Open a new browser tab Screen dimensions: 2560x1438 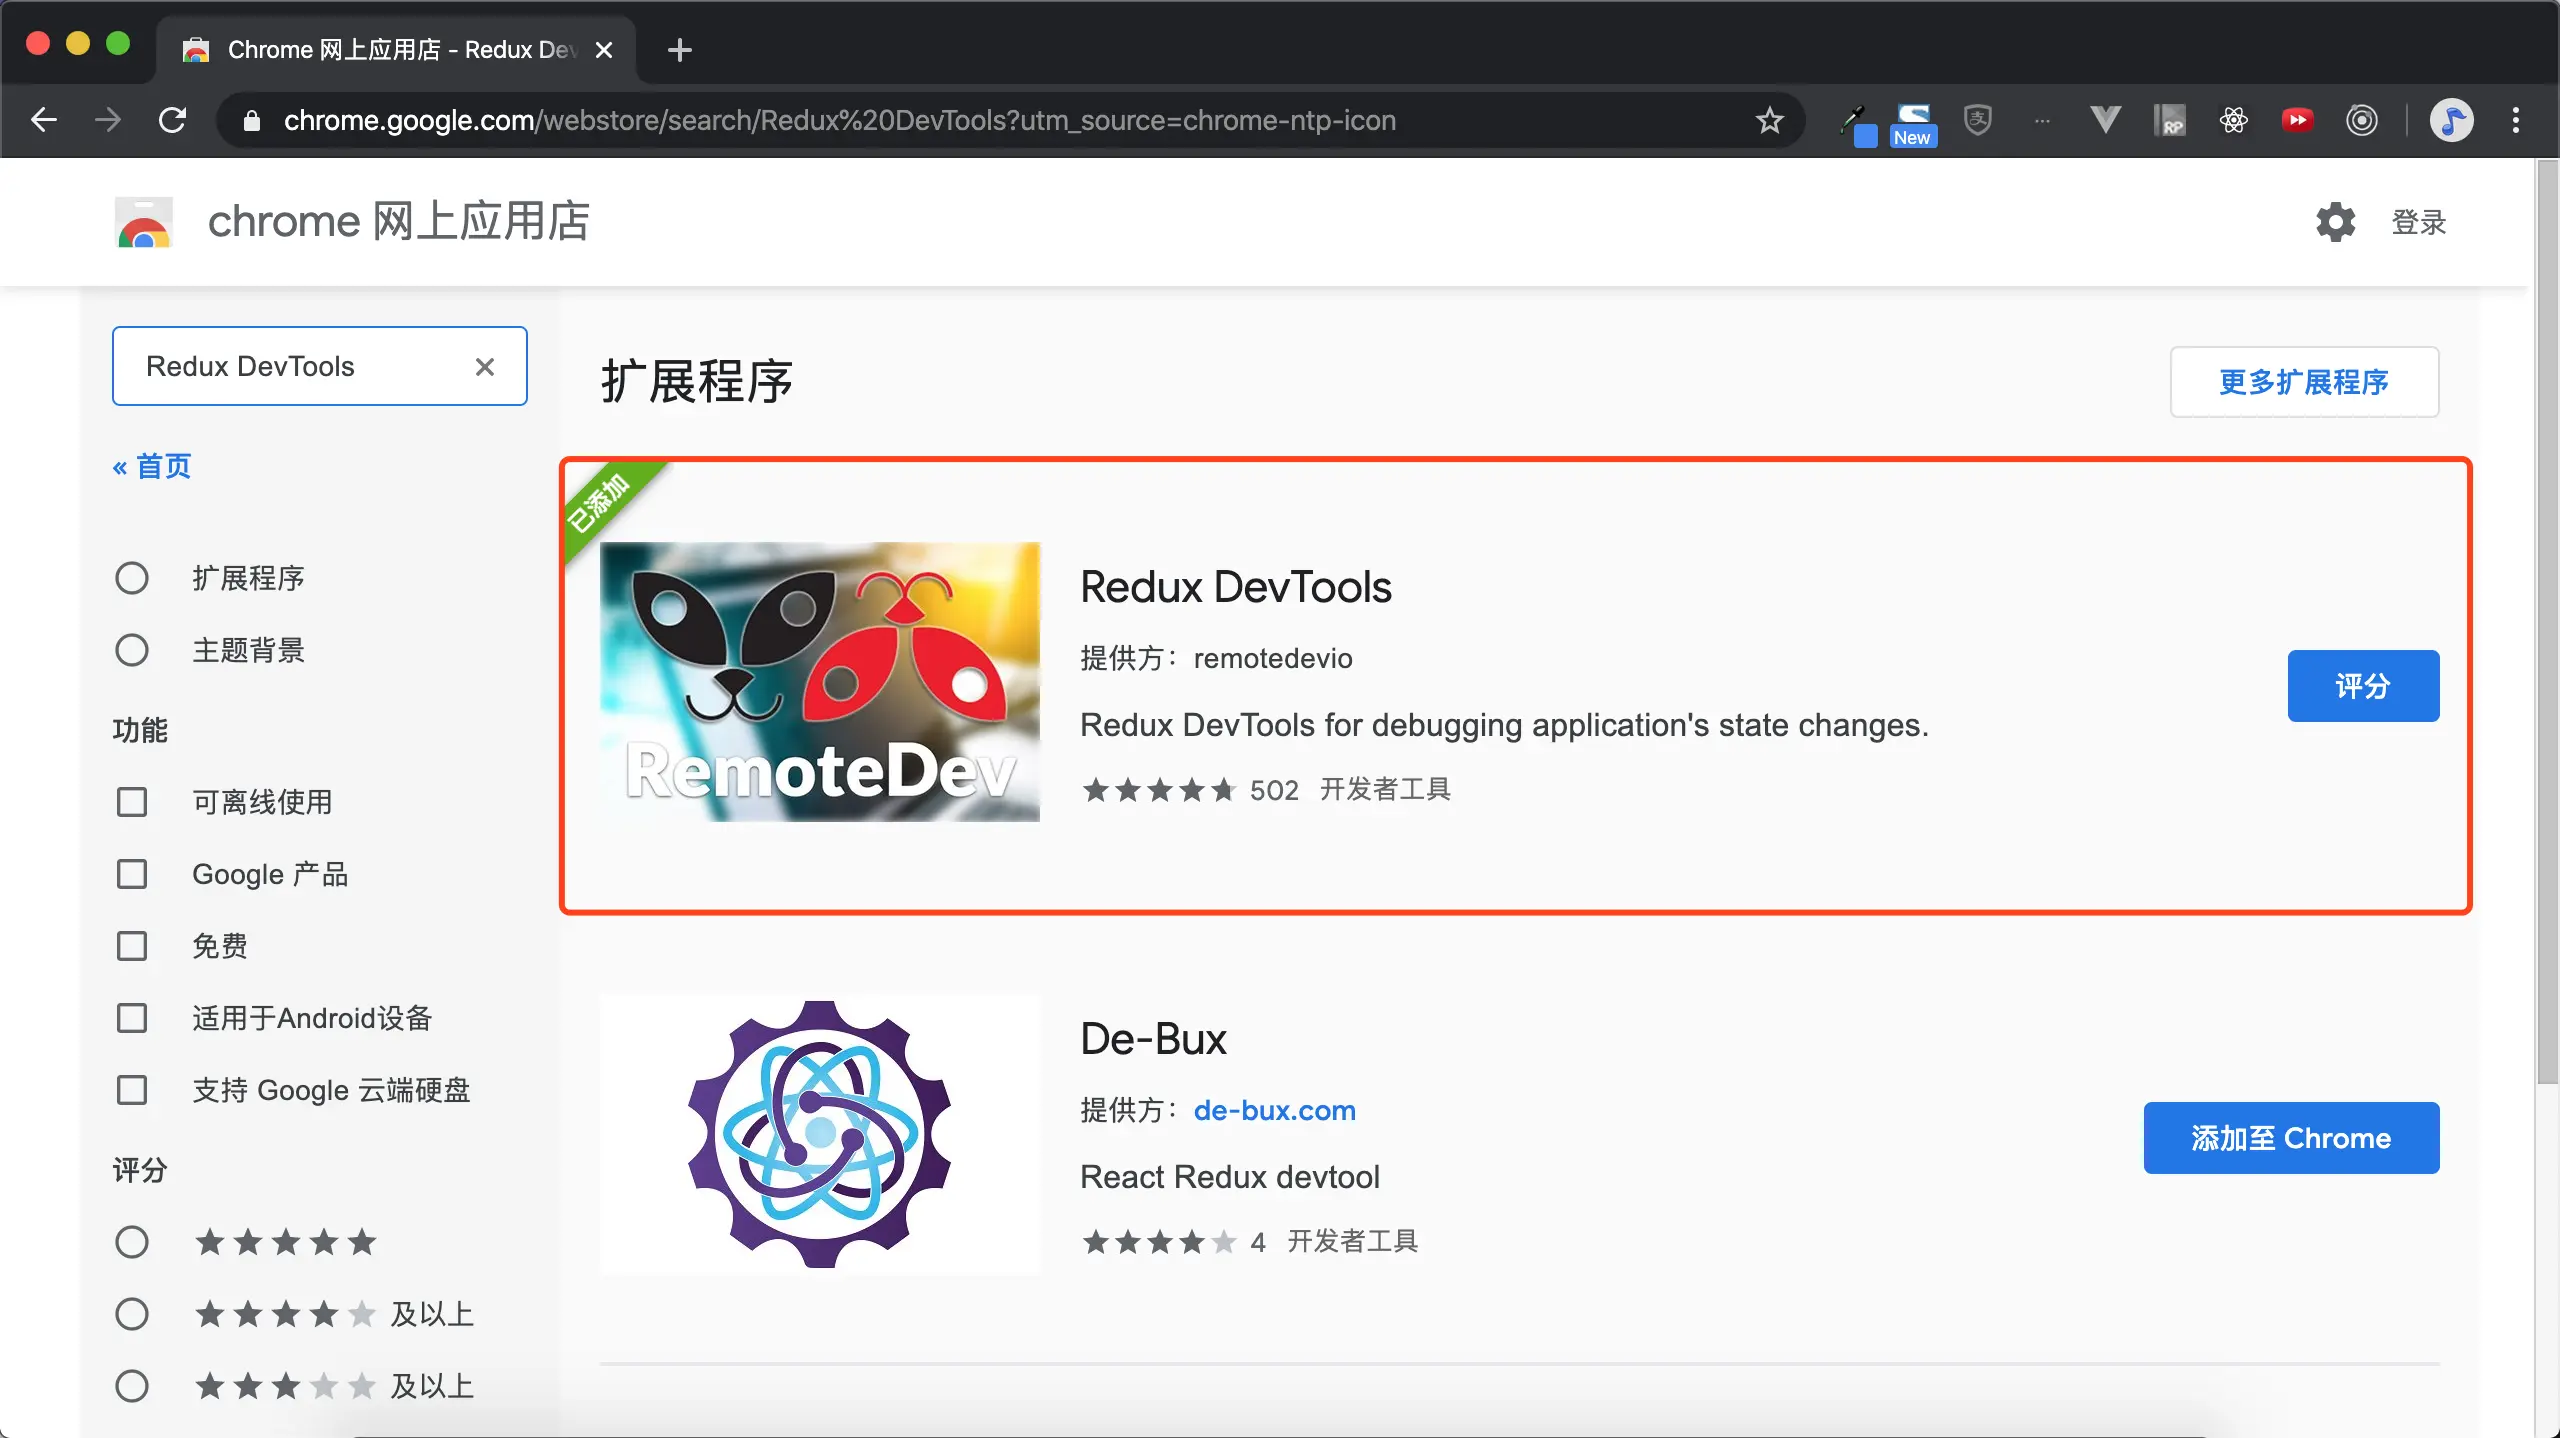pyautogui.click(x=680, y=50)
